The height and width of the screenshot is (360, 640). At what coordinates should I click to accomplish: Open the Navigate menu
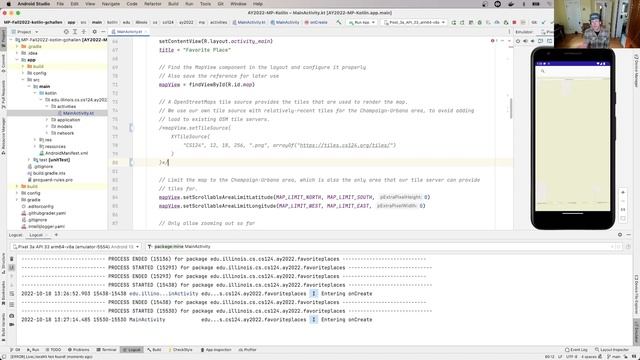click(x=111, y=4)
